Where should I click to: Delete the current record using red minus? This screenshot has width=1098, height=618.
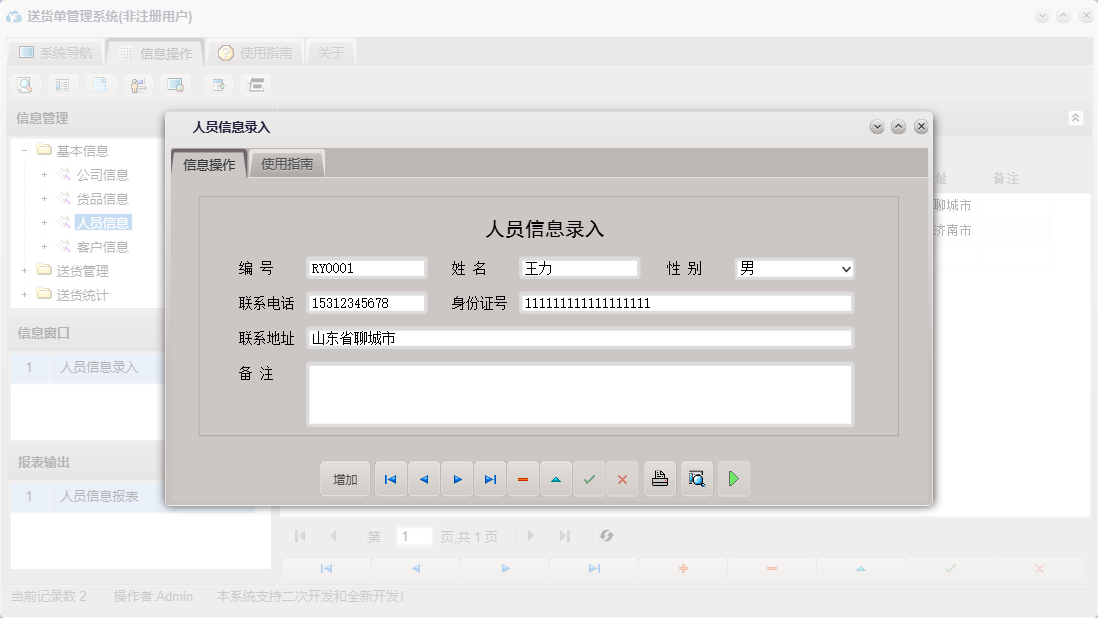[x=523, y=478]
